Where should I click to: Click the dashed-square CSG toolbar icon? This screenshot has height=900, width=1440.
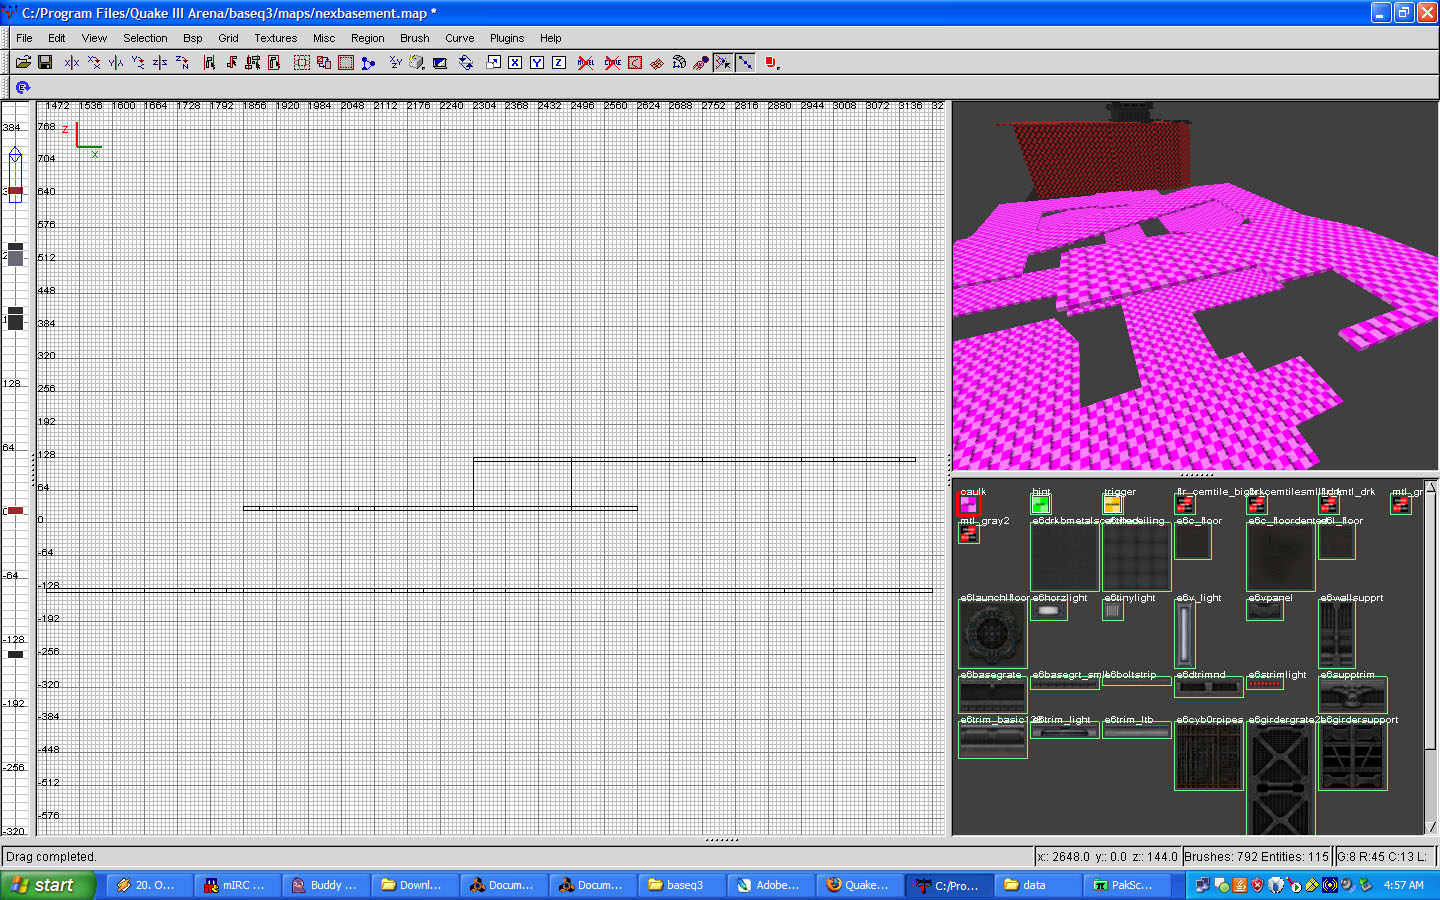pyautogui.click(x=301, y=62)
